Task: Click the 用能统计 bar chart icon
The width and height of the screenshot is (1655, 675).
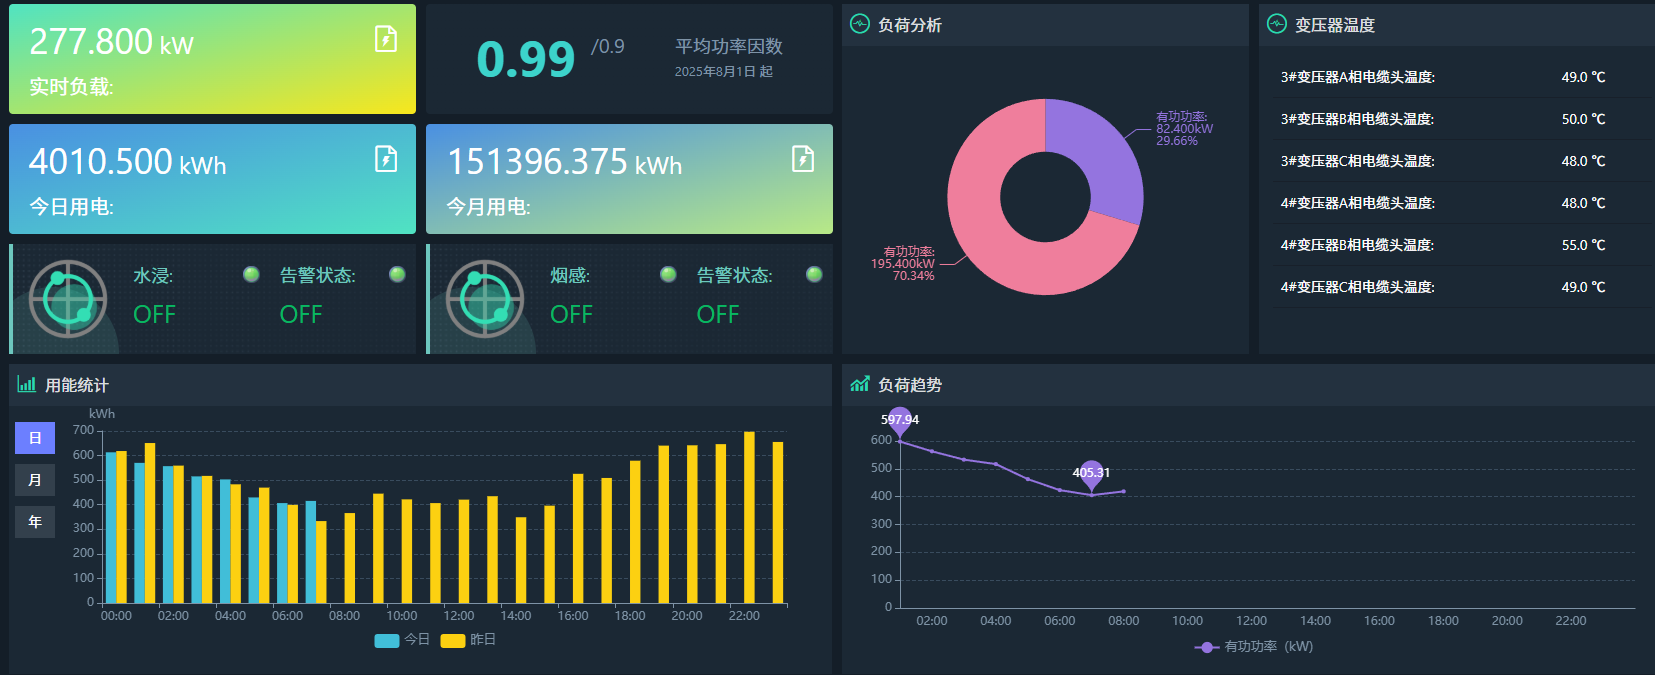Action: tap(27, 384)
